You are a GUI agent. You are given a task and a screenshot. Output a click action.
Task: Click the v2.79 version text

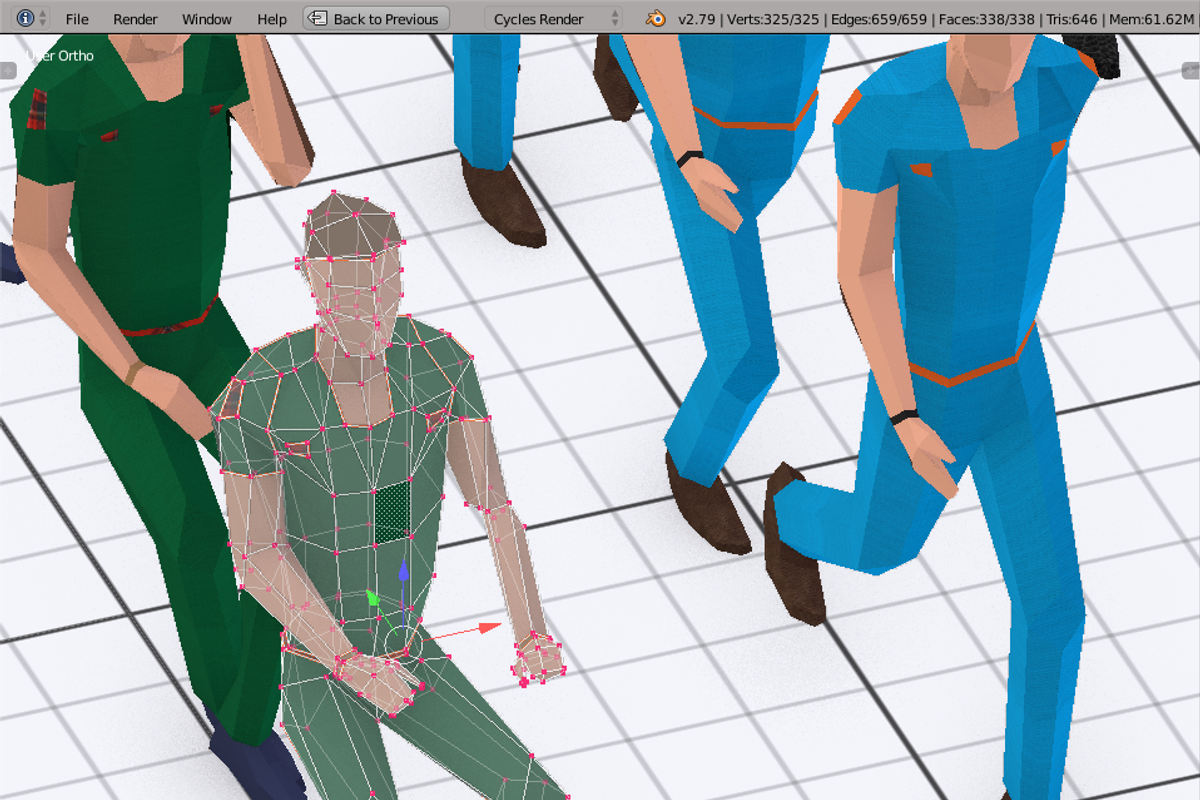coord(697,19)
